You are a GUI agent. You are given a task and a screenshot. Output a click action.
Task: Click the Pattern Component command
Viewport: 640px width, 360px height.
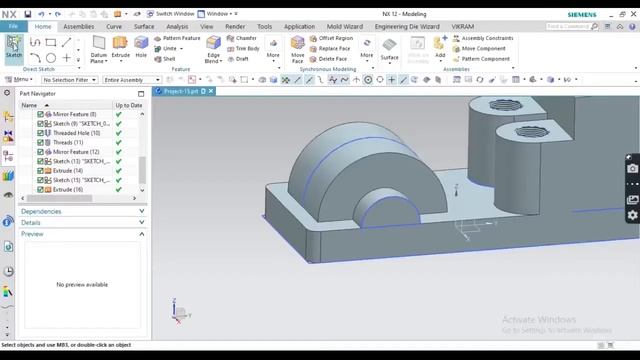481,59
